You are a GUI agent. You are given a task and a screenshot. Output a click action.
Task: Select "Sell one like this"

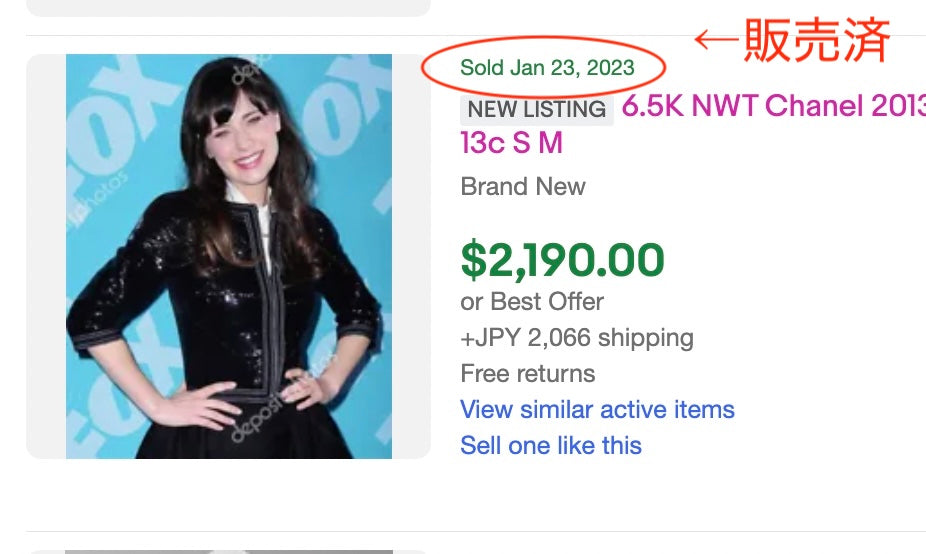coord(551,446)
